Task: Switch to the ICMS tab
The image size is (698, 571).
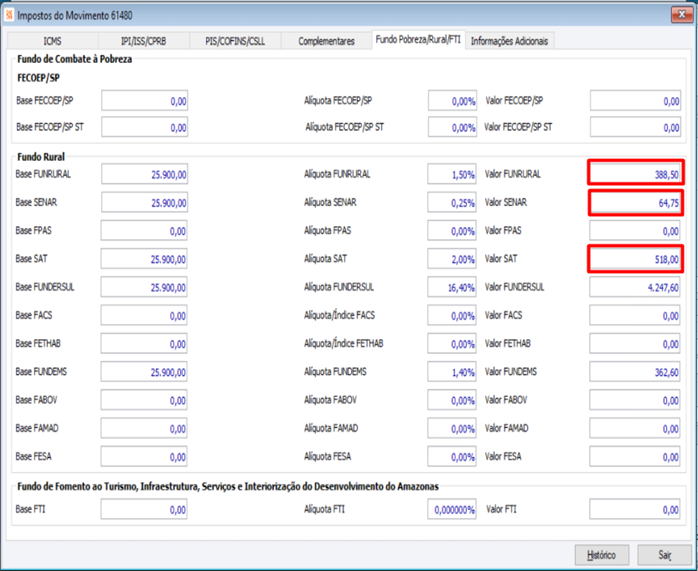Action: (53, 41)
